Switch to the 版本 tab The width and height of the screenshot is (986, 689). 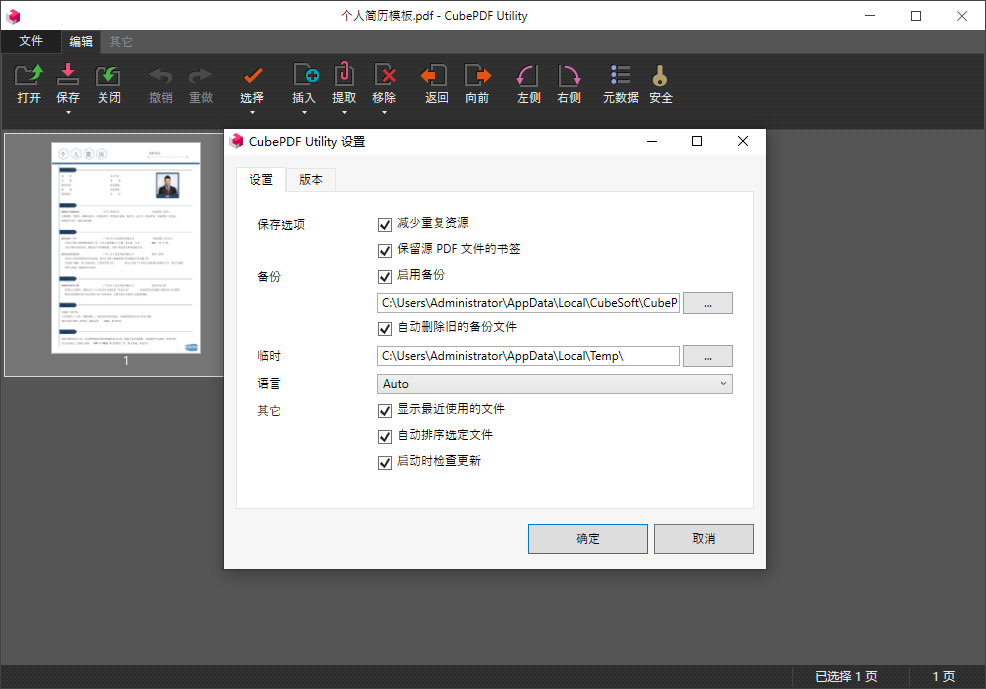[310, 180]
